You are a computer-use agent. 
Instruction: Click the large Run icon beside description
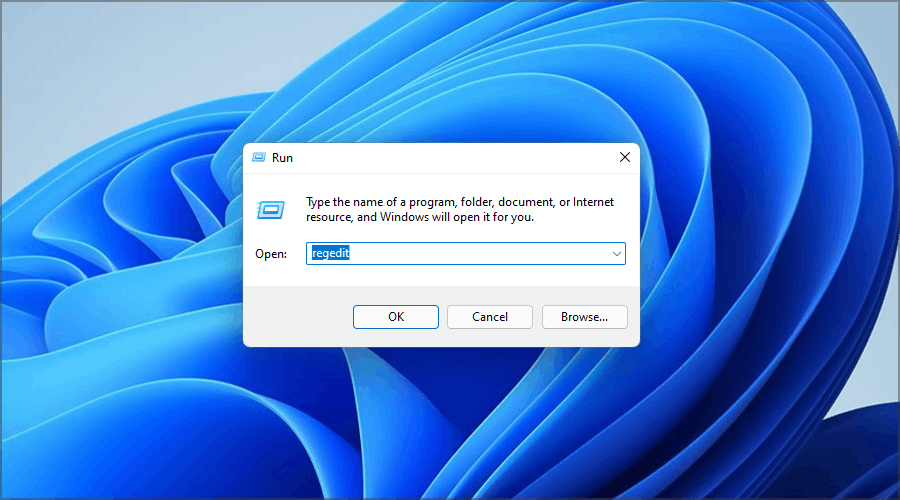tap(270, 210)
